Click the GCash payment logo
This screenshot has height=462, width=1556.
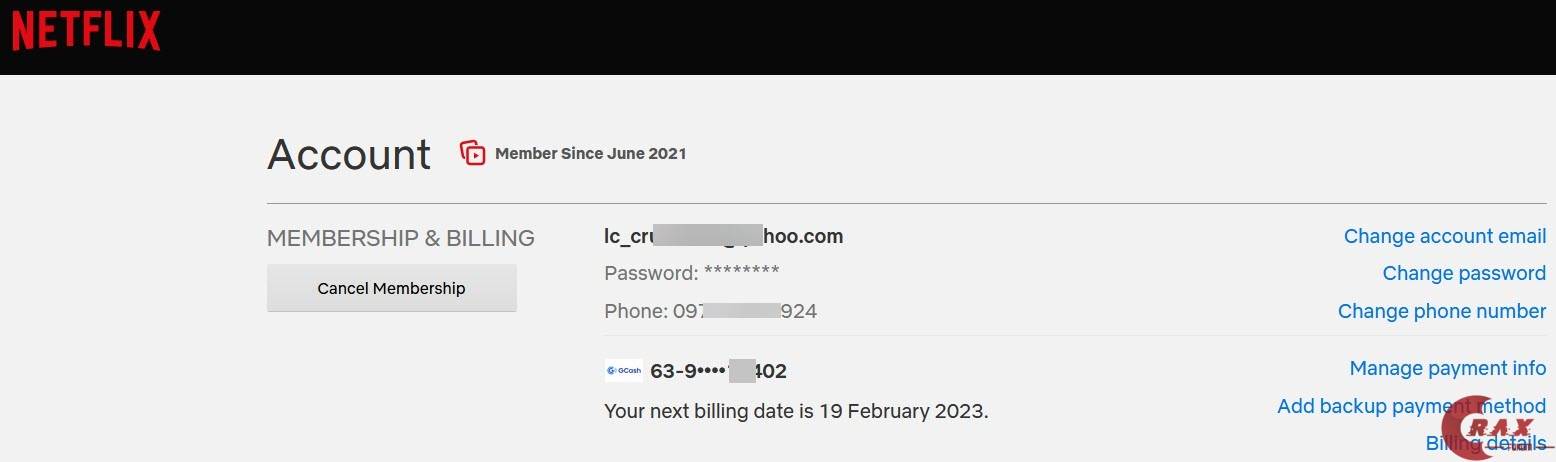[x=624, y=371]
